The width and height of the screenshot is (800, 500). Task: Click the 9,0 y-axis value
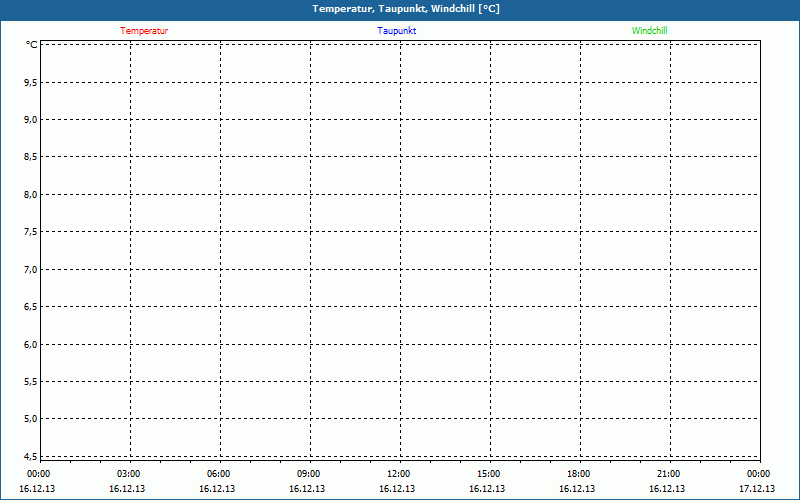(31, 120)
